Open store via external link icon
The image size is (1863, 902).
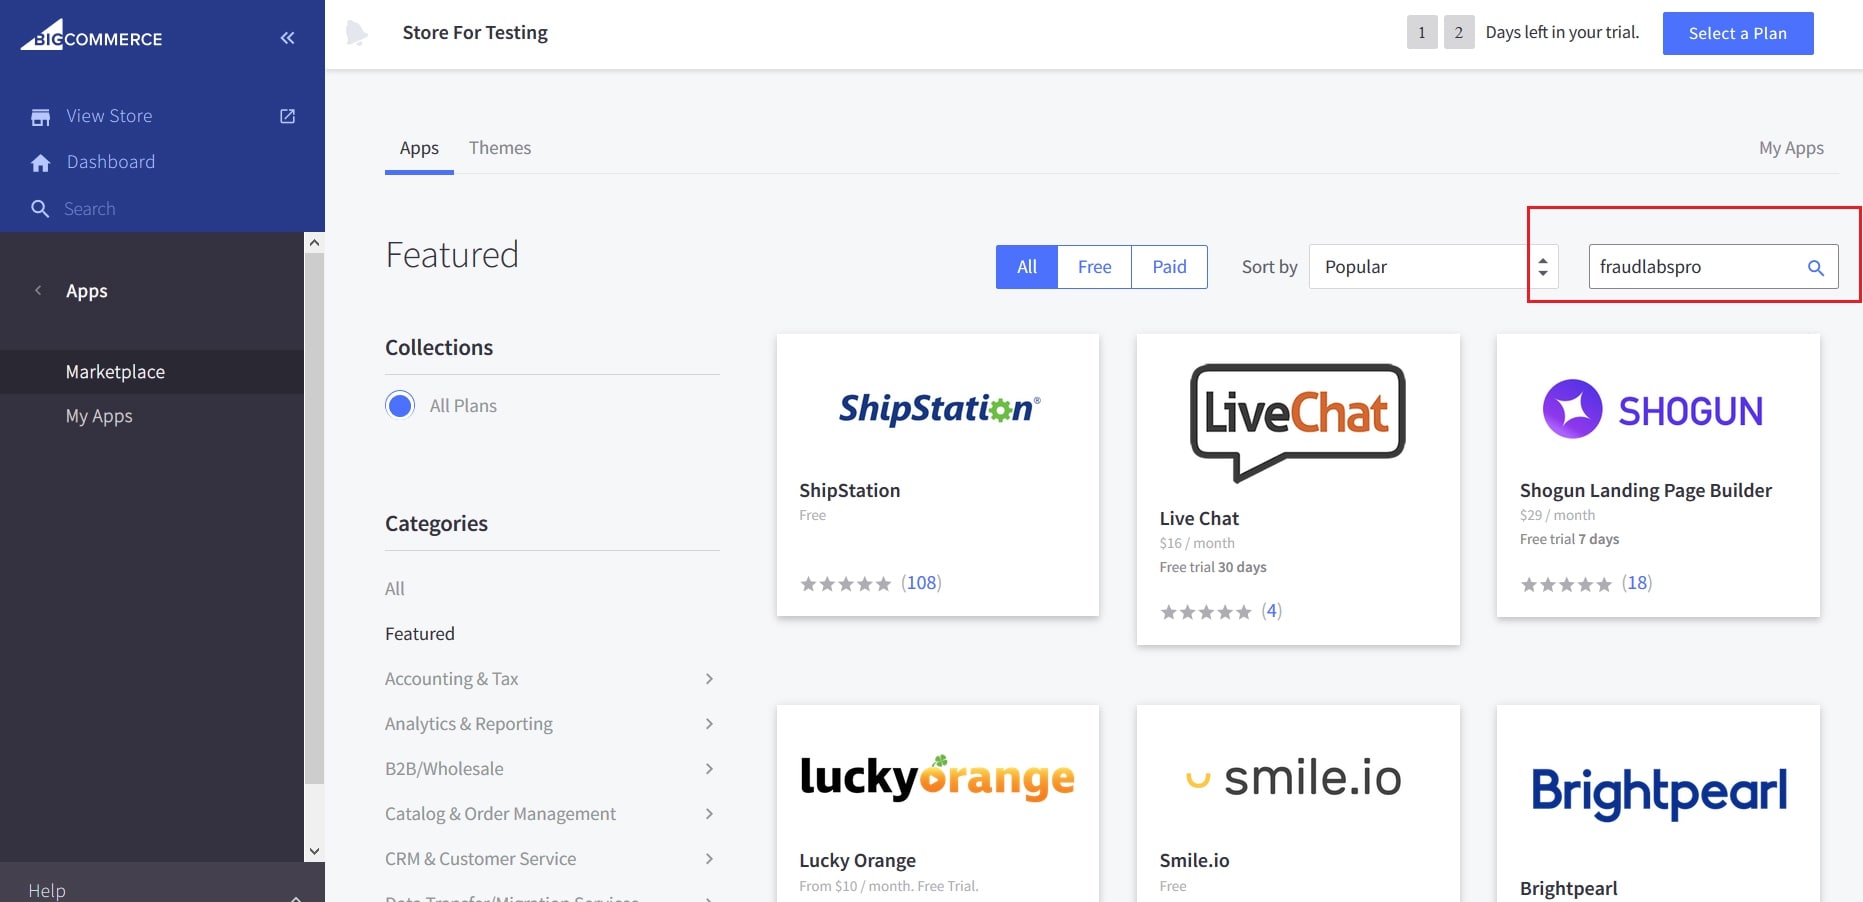(x=287, y=116)
